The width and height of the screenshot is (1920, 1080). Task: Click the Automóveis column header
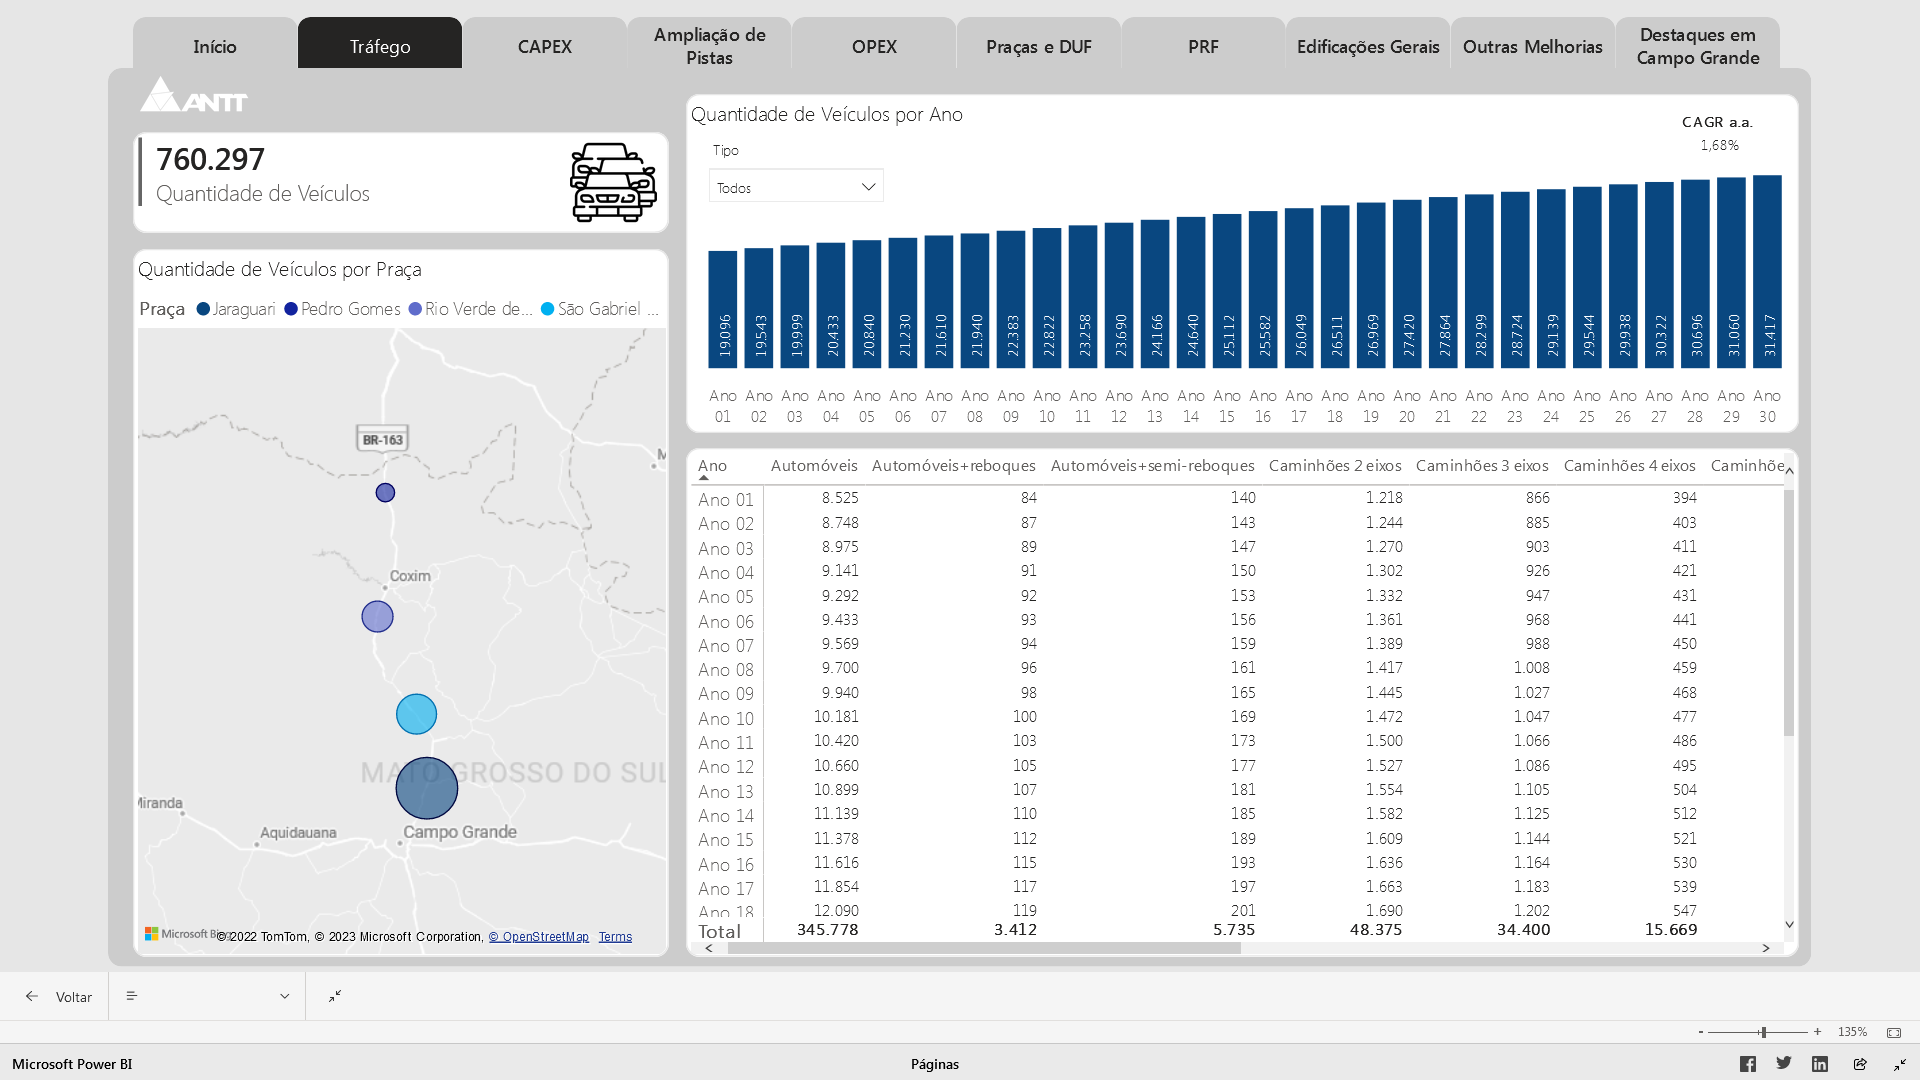tap(814, 465)
